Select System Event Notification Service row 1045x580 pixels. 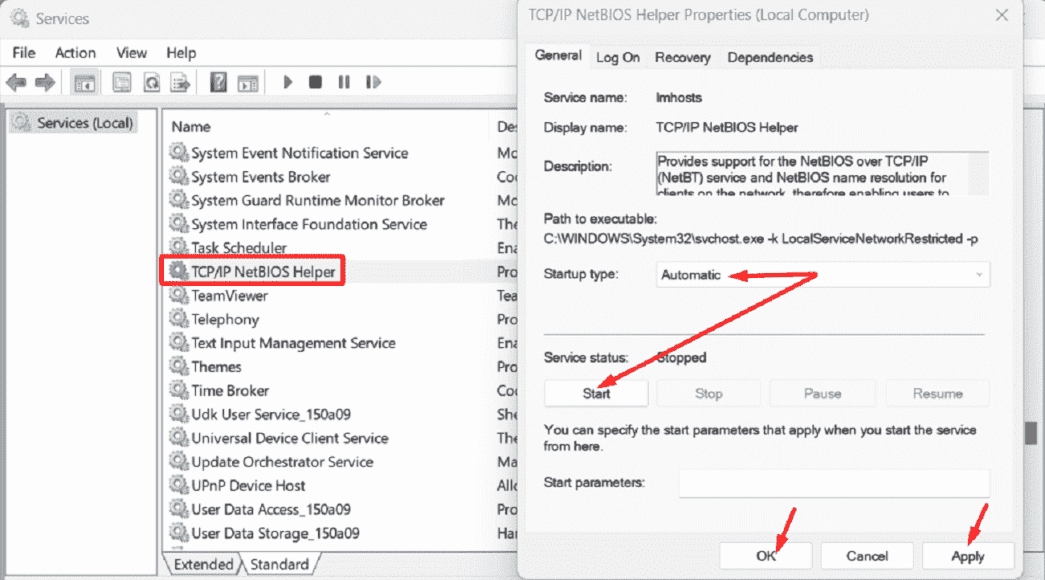point(299,153)
